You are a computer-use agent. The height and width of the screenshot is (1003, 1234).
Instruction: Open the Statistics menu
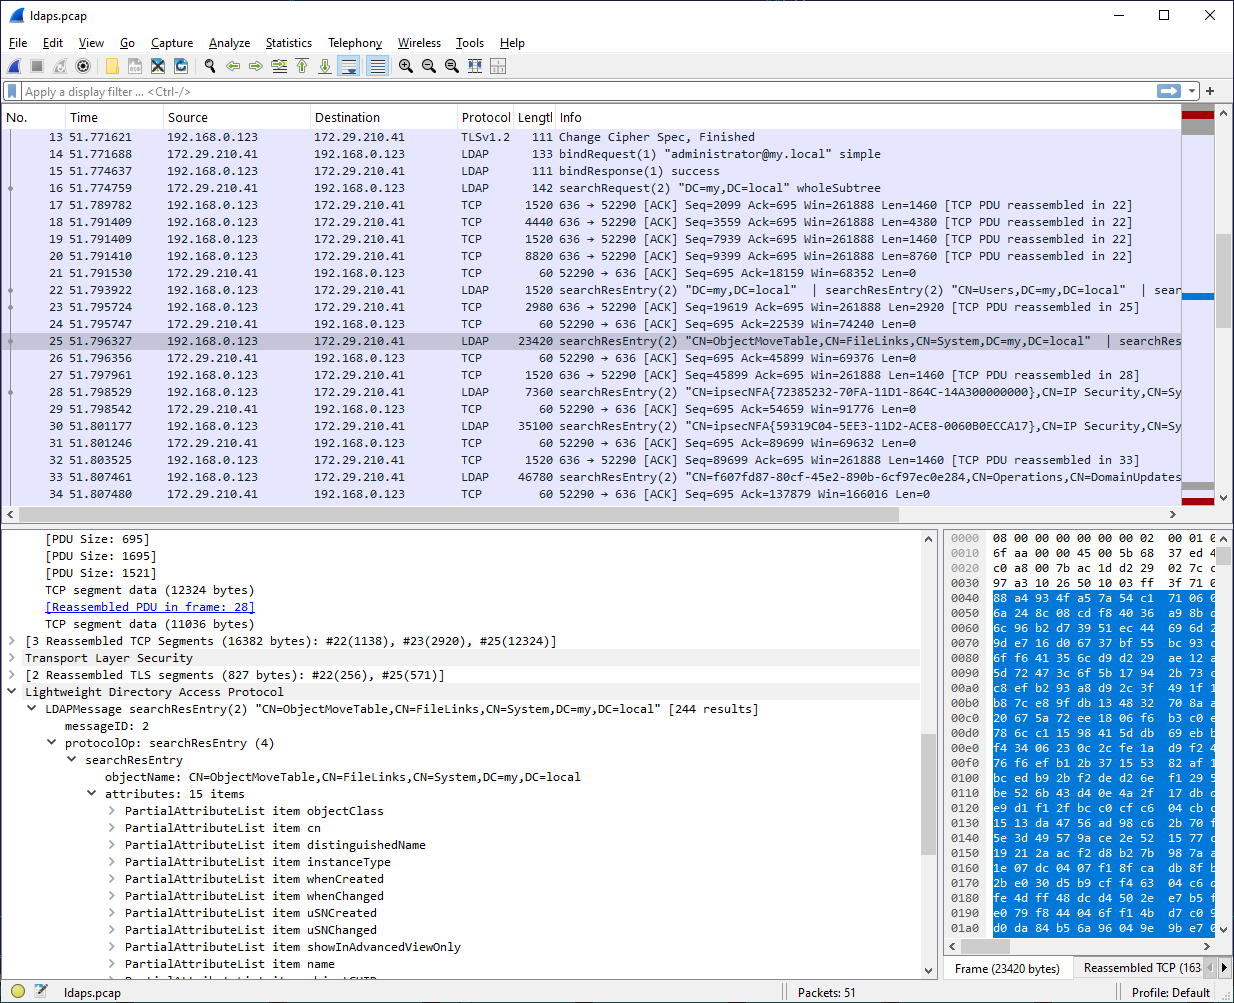coord(288,43)
